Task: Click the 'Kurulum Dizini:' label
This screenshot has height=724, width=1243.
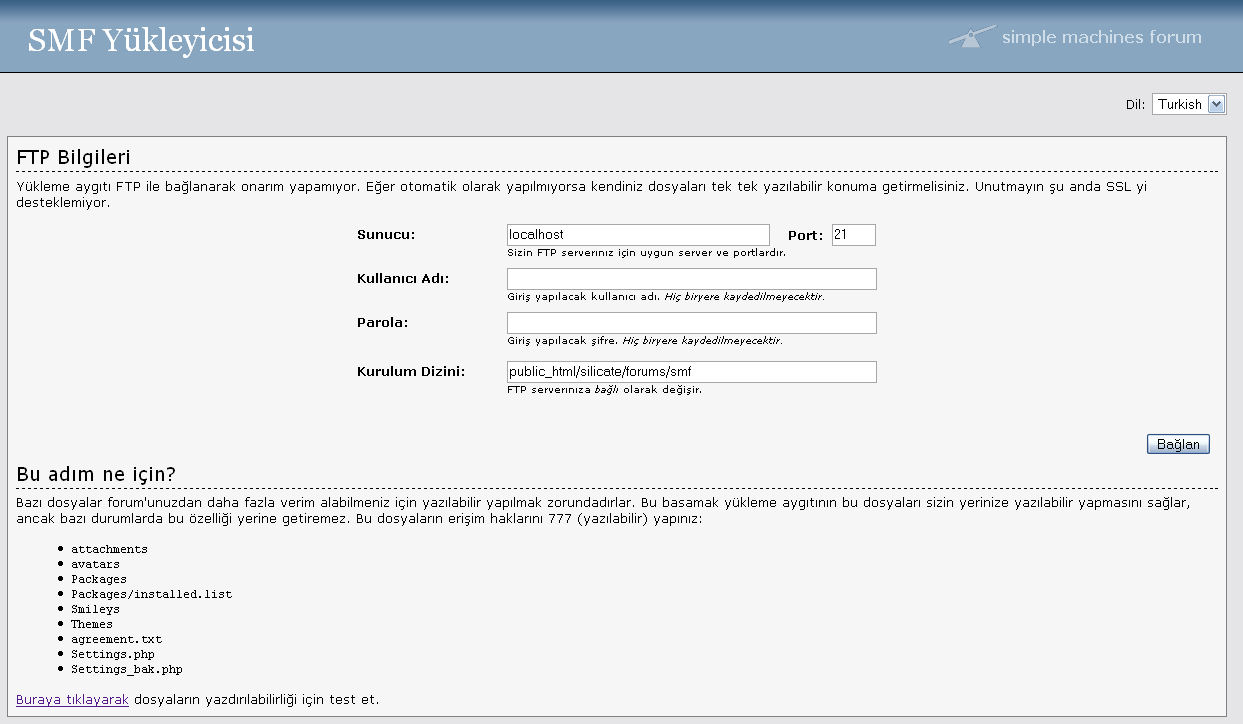Action: (411, 371)
